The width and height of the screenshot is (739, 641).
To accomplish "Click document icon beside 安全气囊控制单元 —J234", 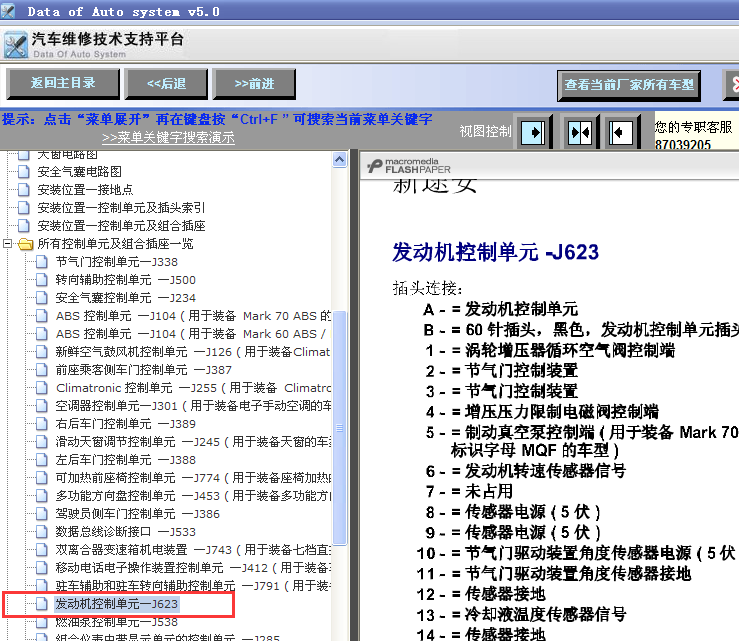I will 42,297.
